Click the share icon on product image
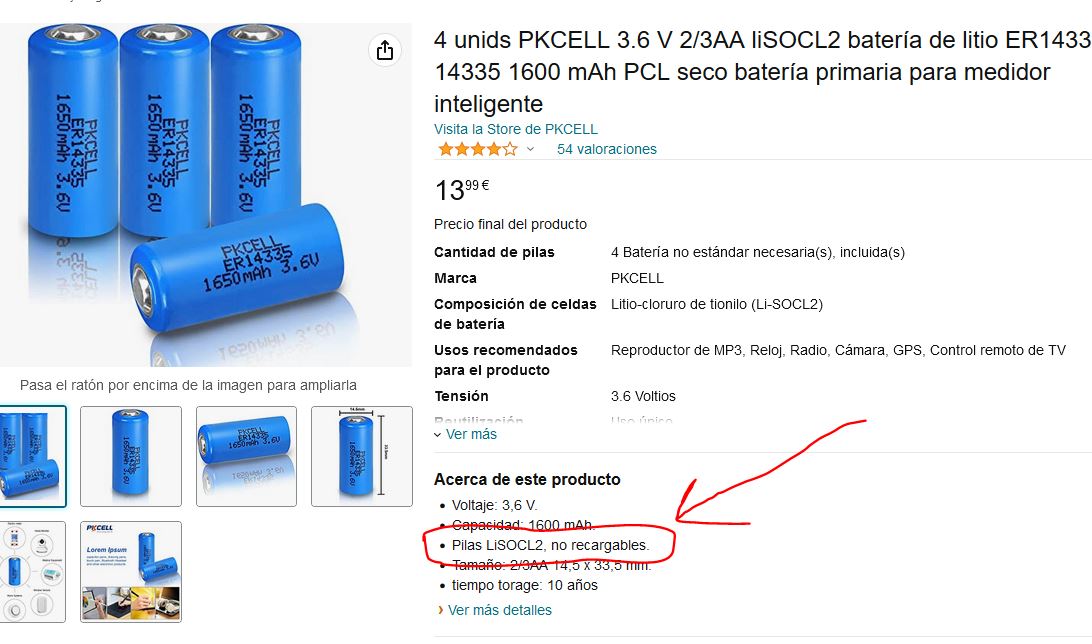The height and width of the screenshot is (644, 1092). [385, 50]
